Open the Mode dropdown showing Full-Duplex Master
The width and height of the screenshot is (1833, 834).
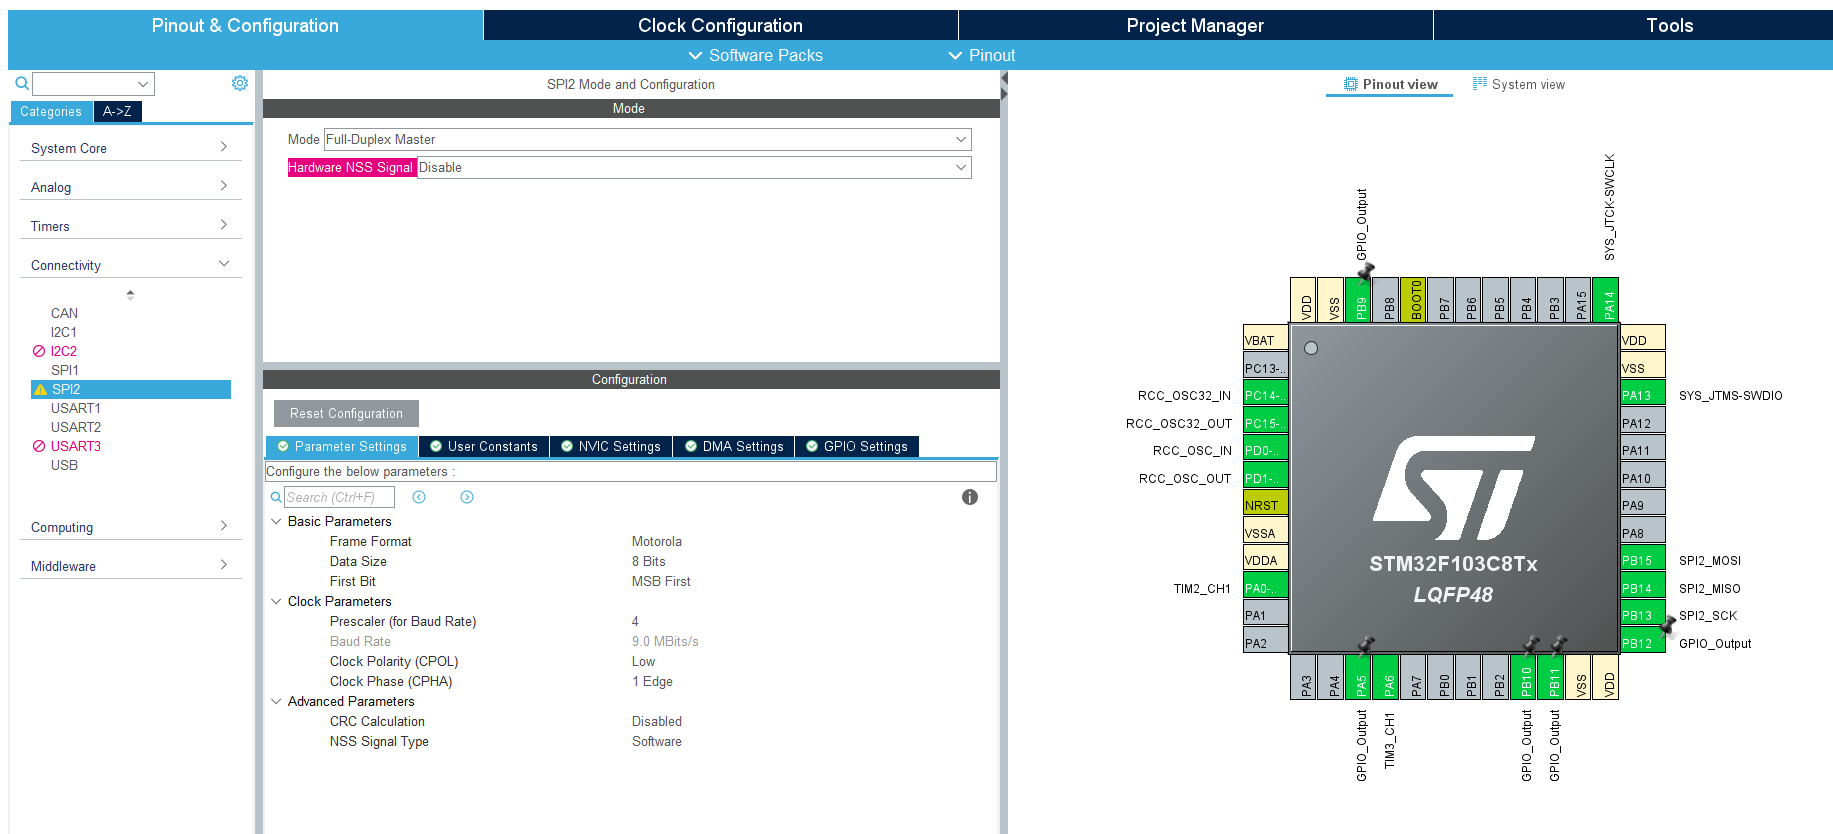[x=647, y=139]
